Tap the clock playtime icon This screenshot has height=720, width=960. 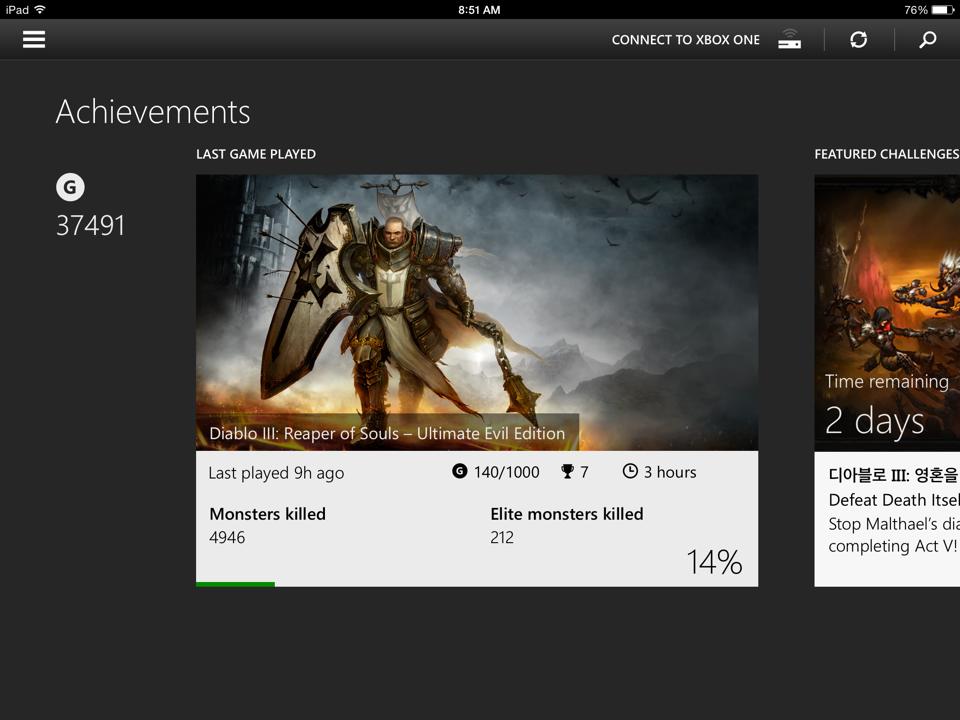point(630,471)
